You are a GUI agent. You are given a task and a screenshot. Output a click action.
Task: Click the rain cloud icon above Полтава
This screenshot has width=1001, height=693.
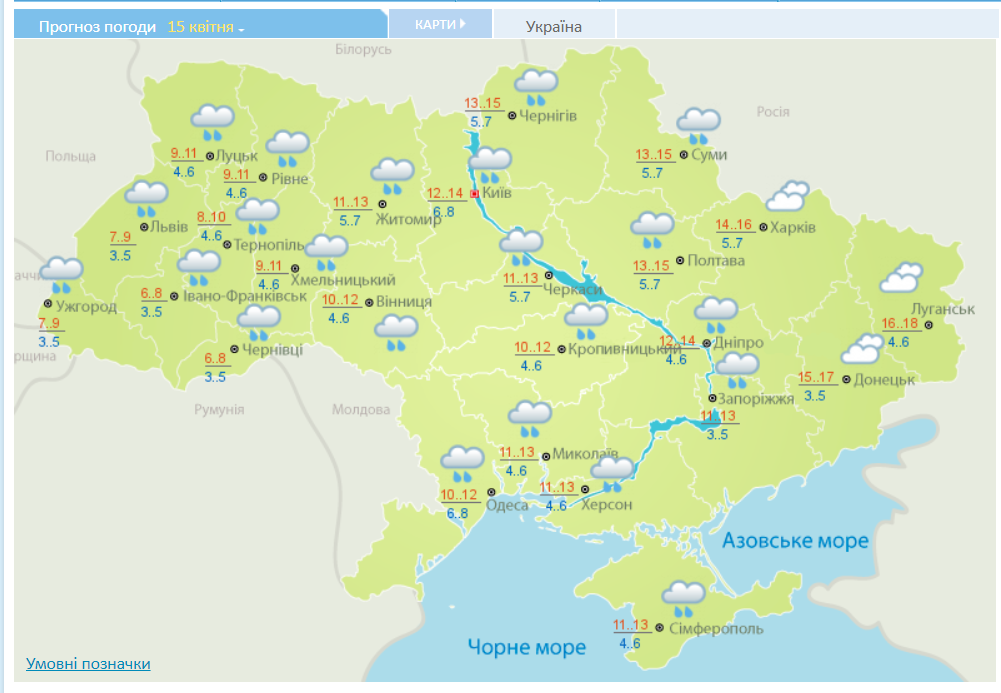[652, 230]
